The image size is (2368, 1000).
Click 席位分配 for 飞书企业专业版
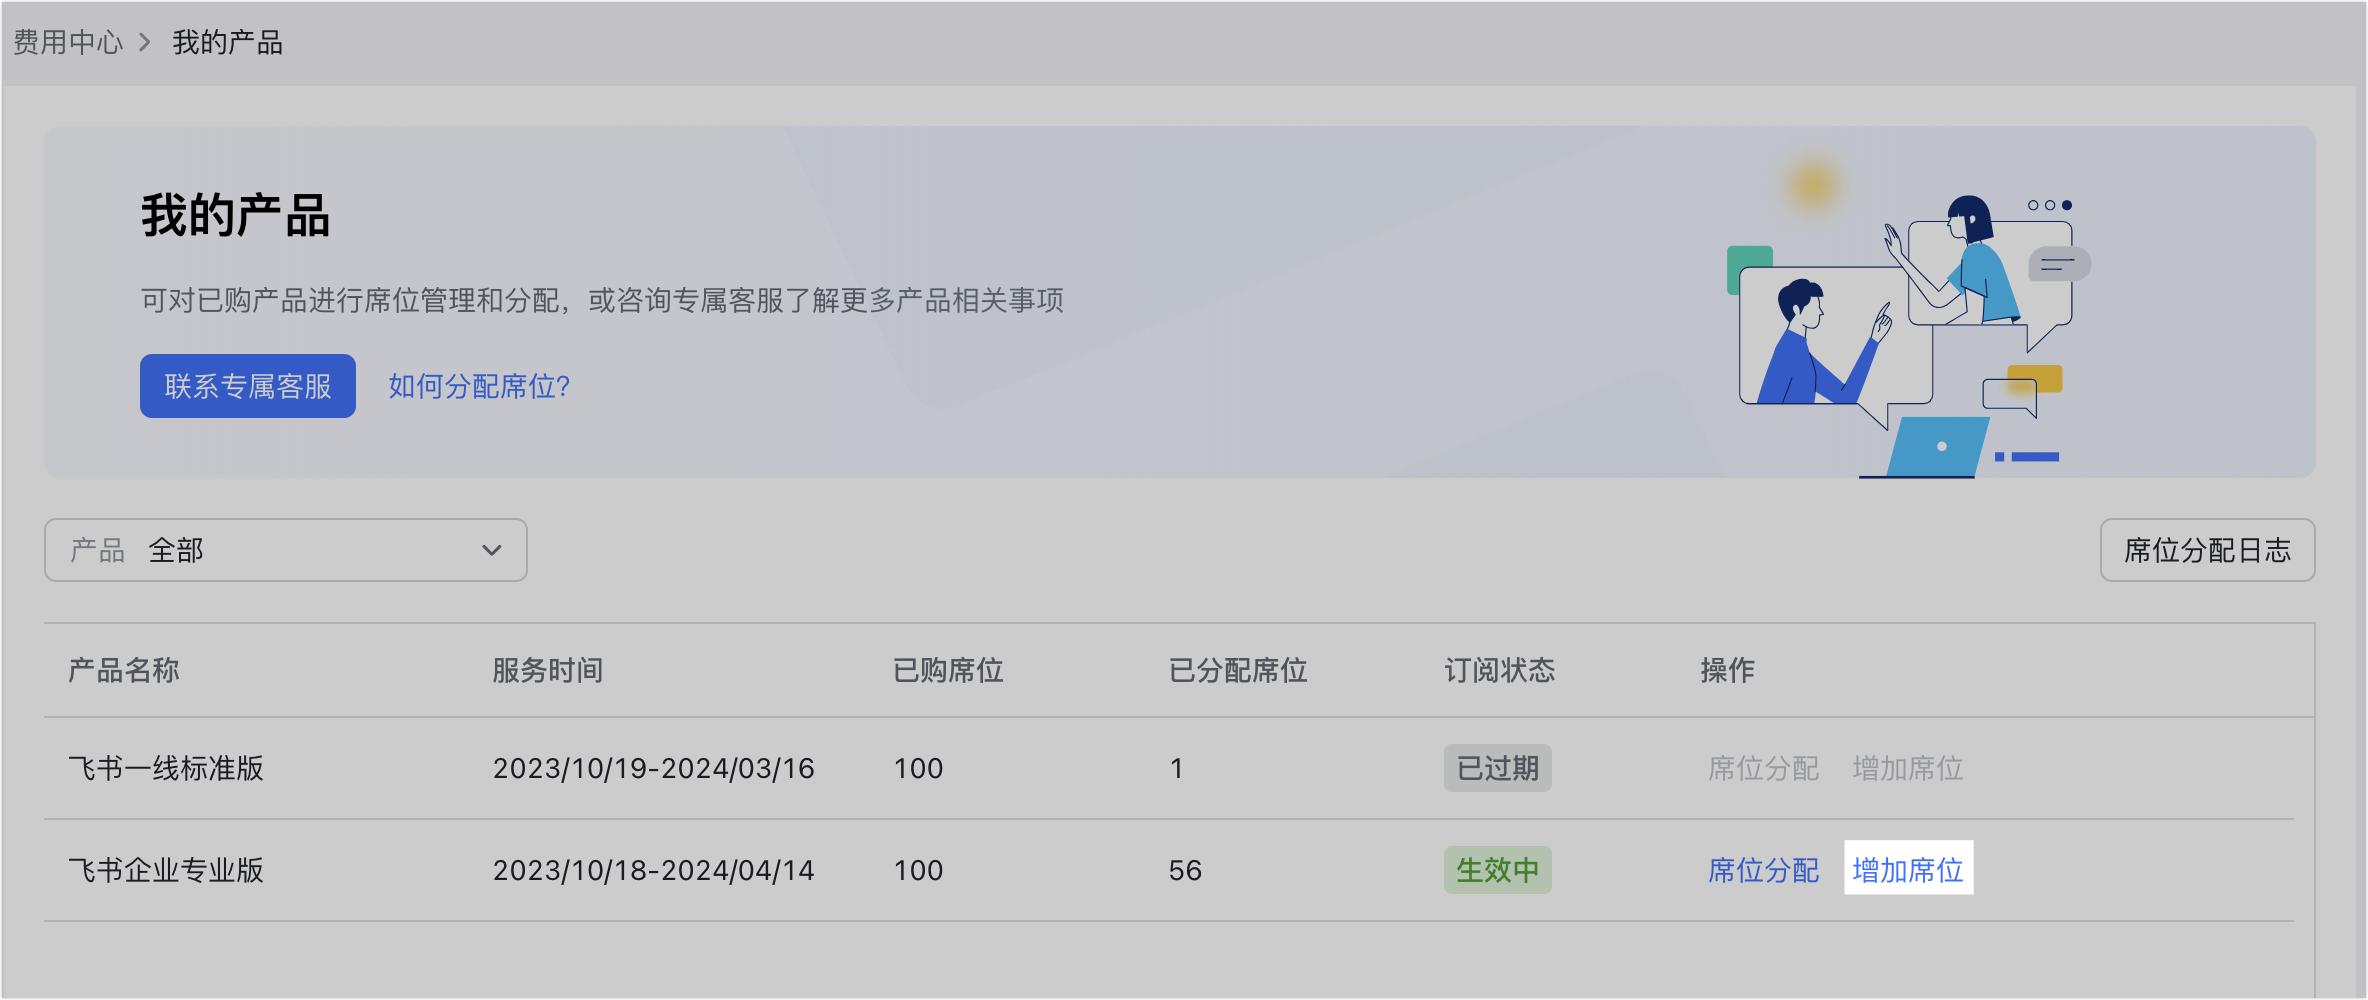click(1763, 870)
